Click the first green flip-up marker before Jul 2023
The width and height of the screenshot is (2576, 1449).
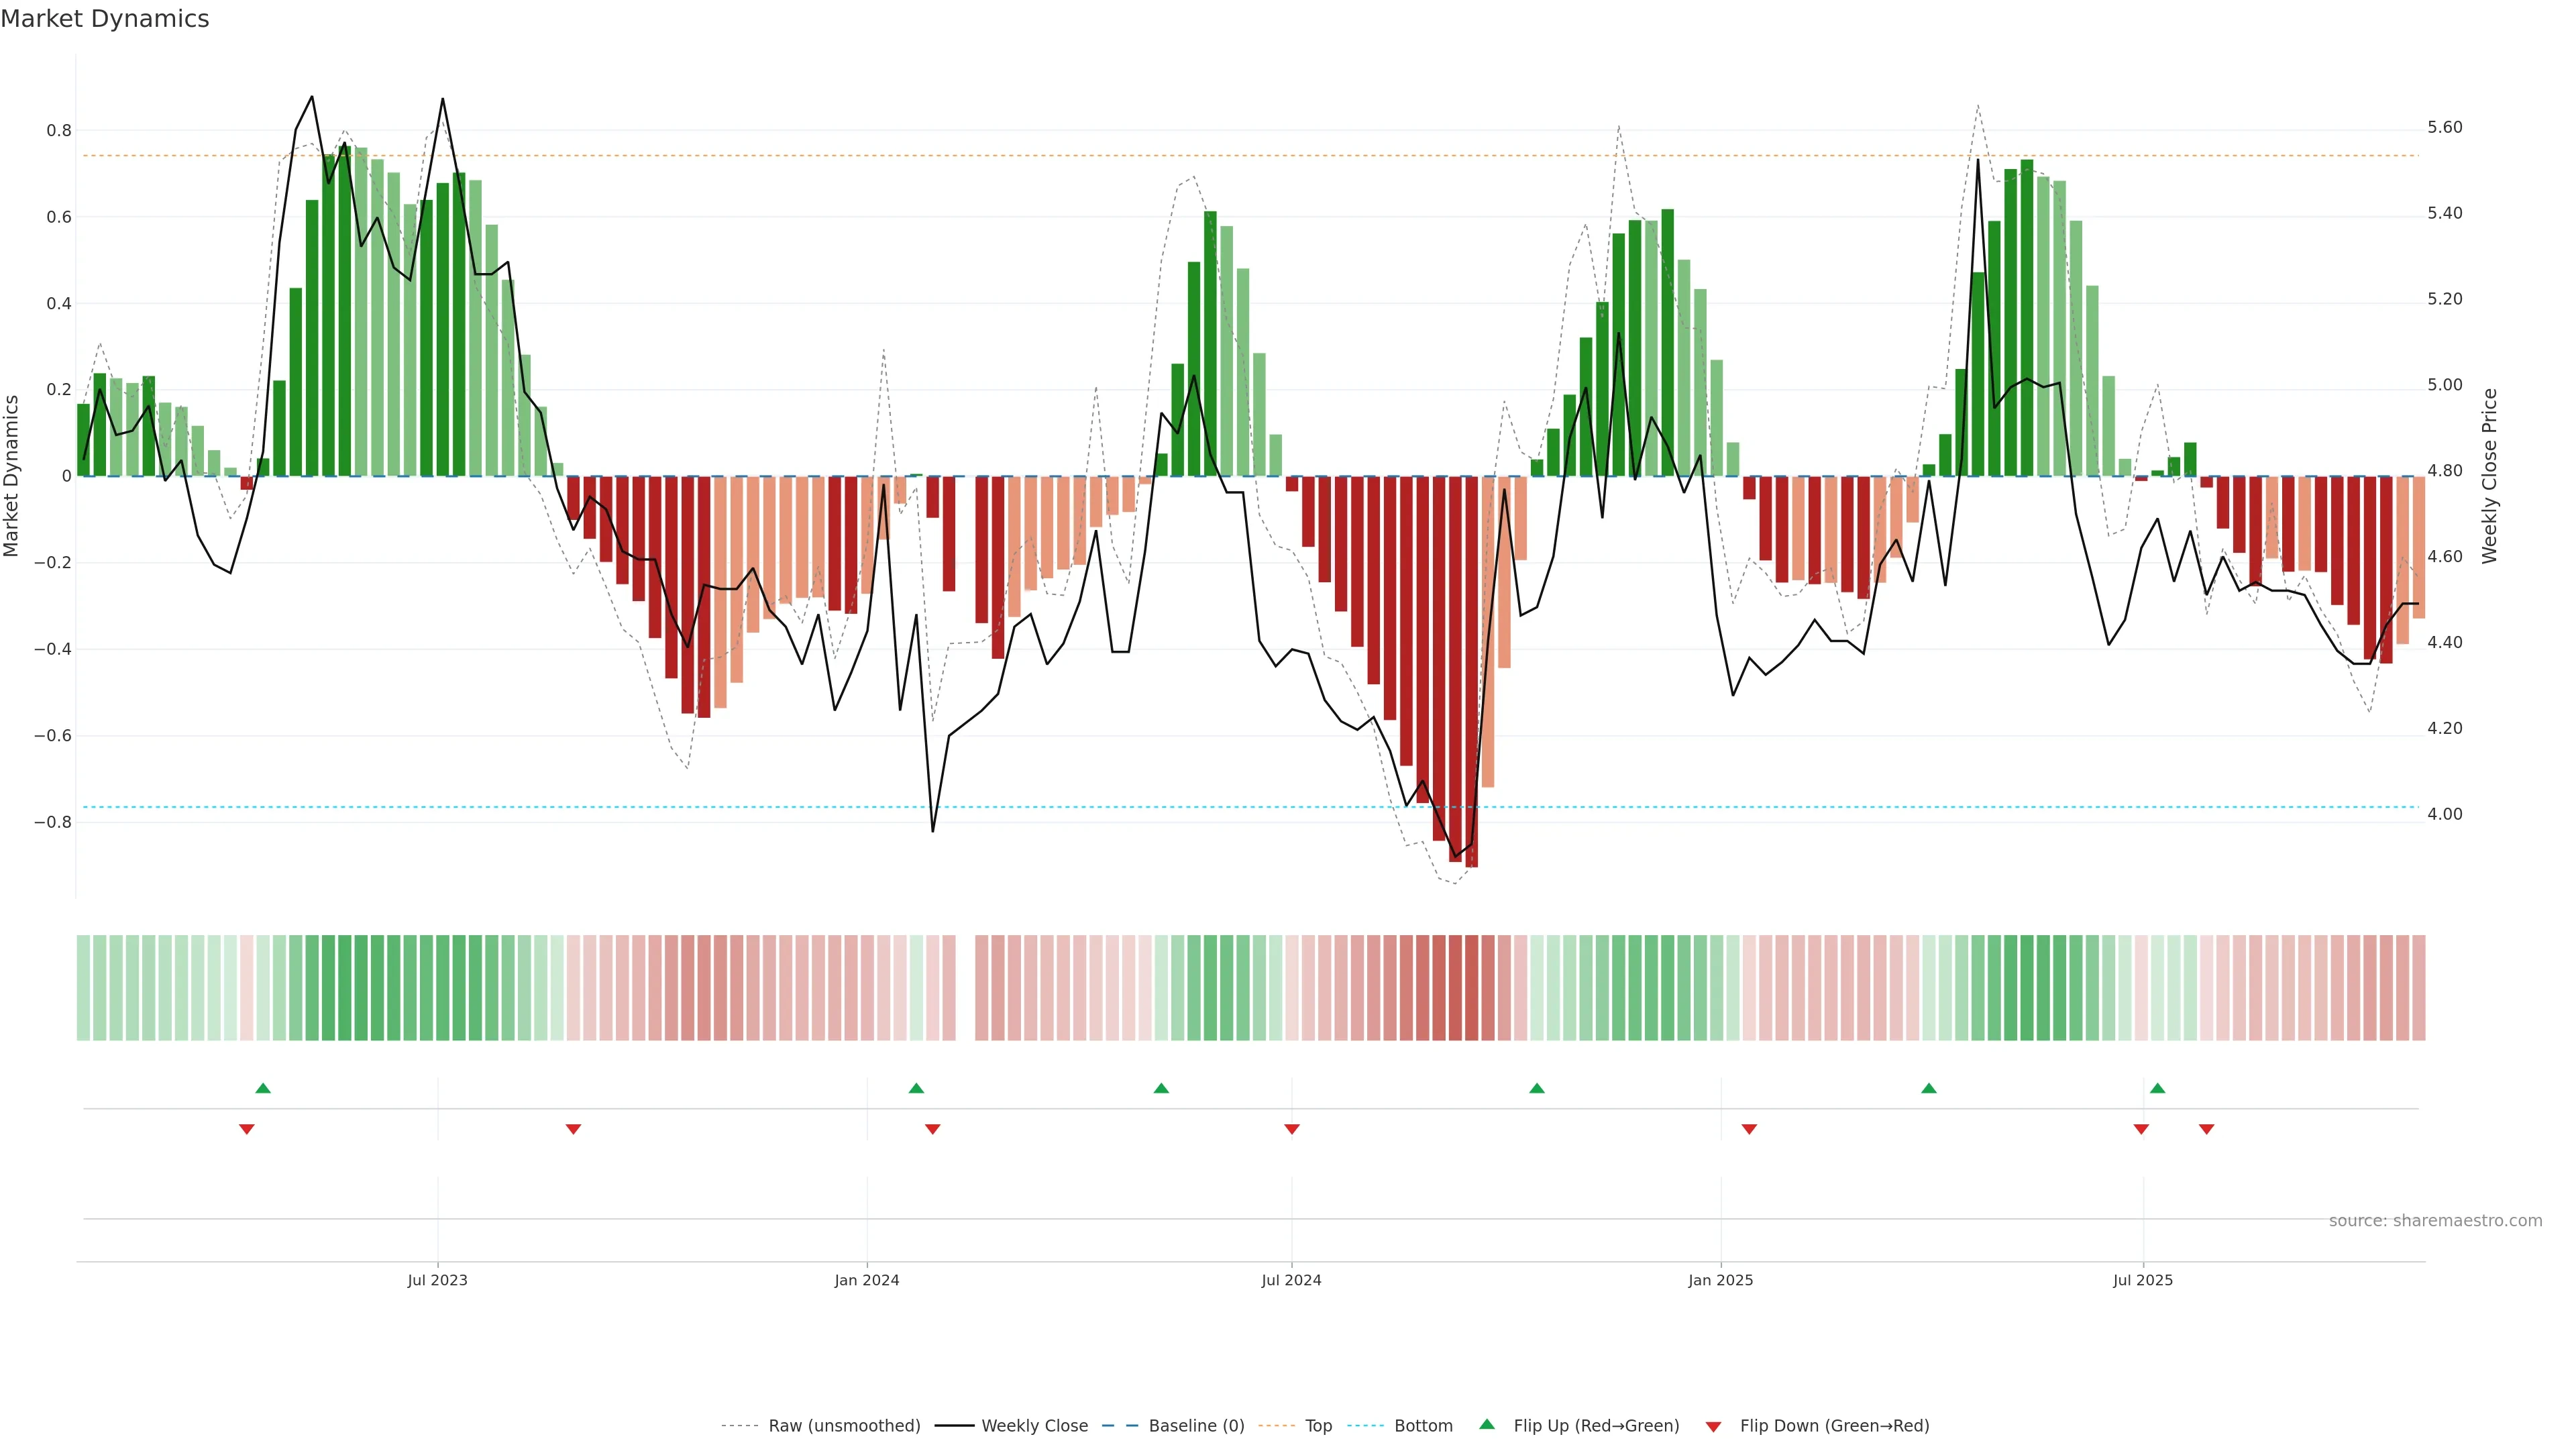(263, 1088)
